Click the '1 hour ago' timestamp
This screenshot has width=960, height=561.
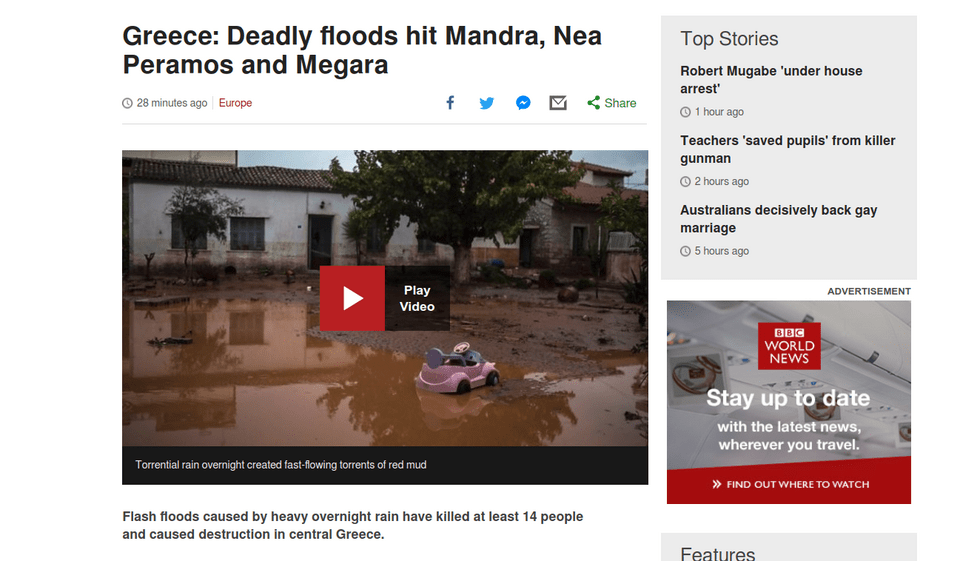click(719, 111)
